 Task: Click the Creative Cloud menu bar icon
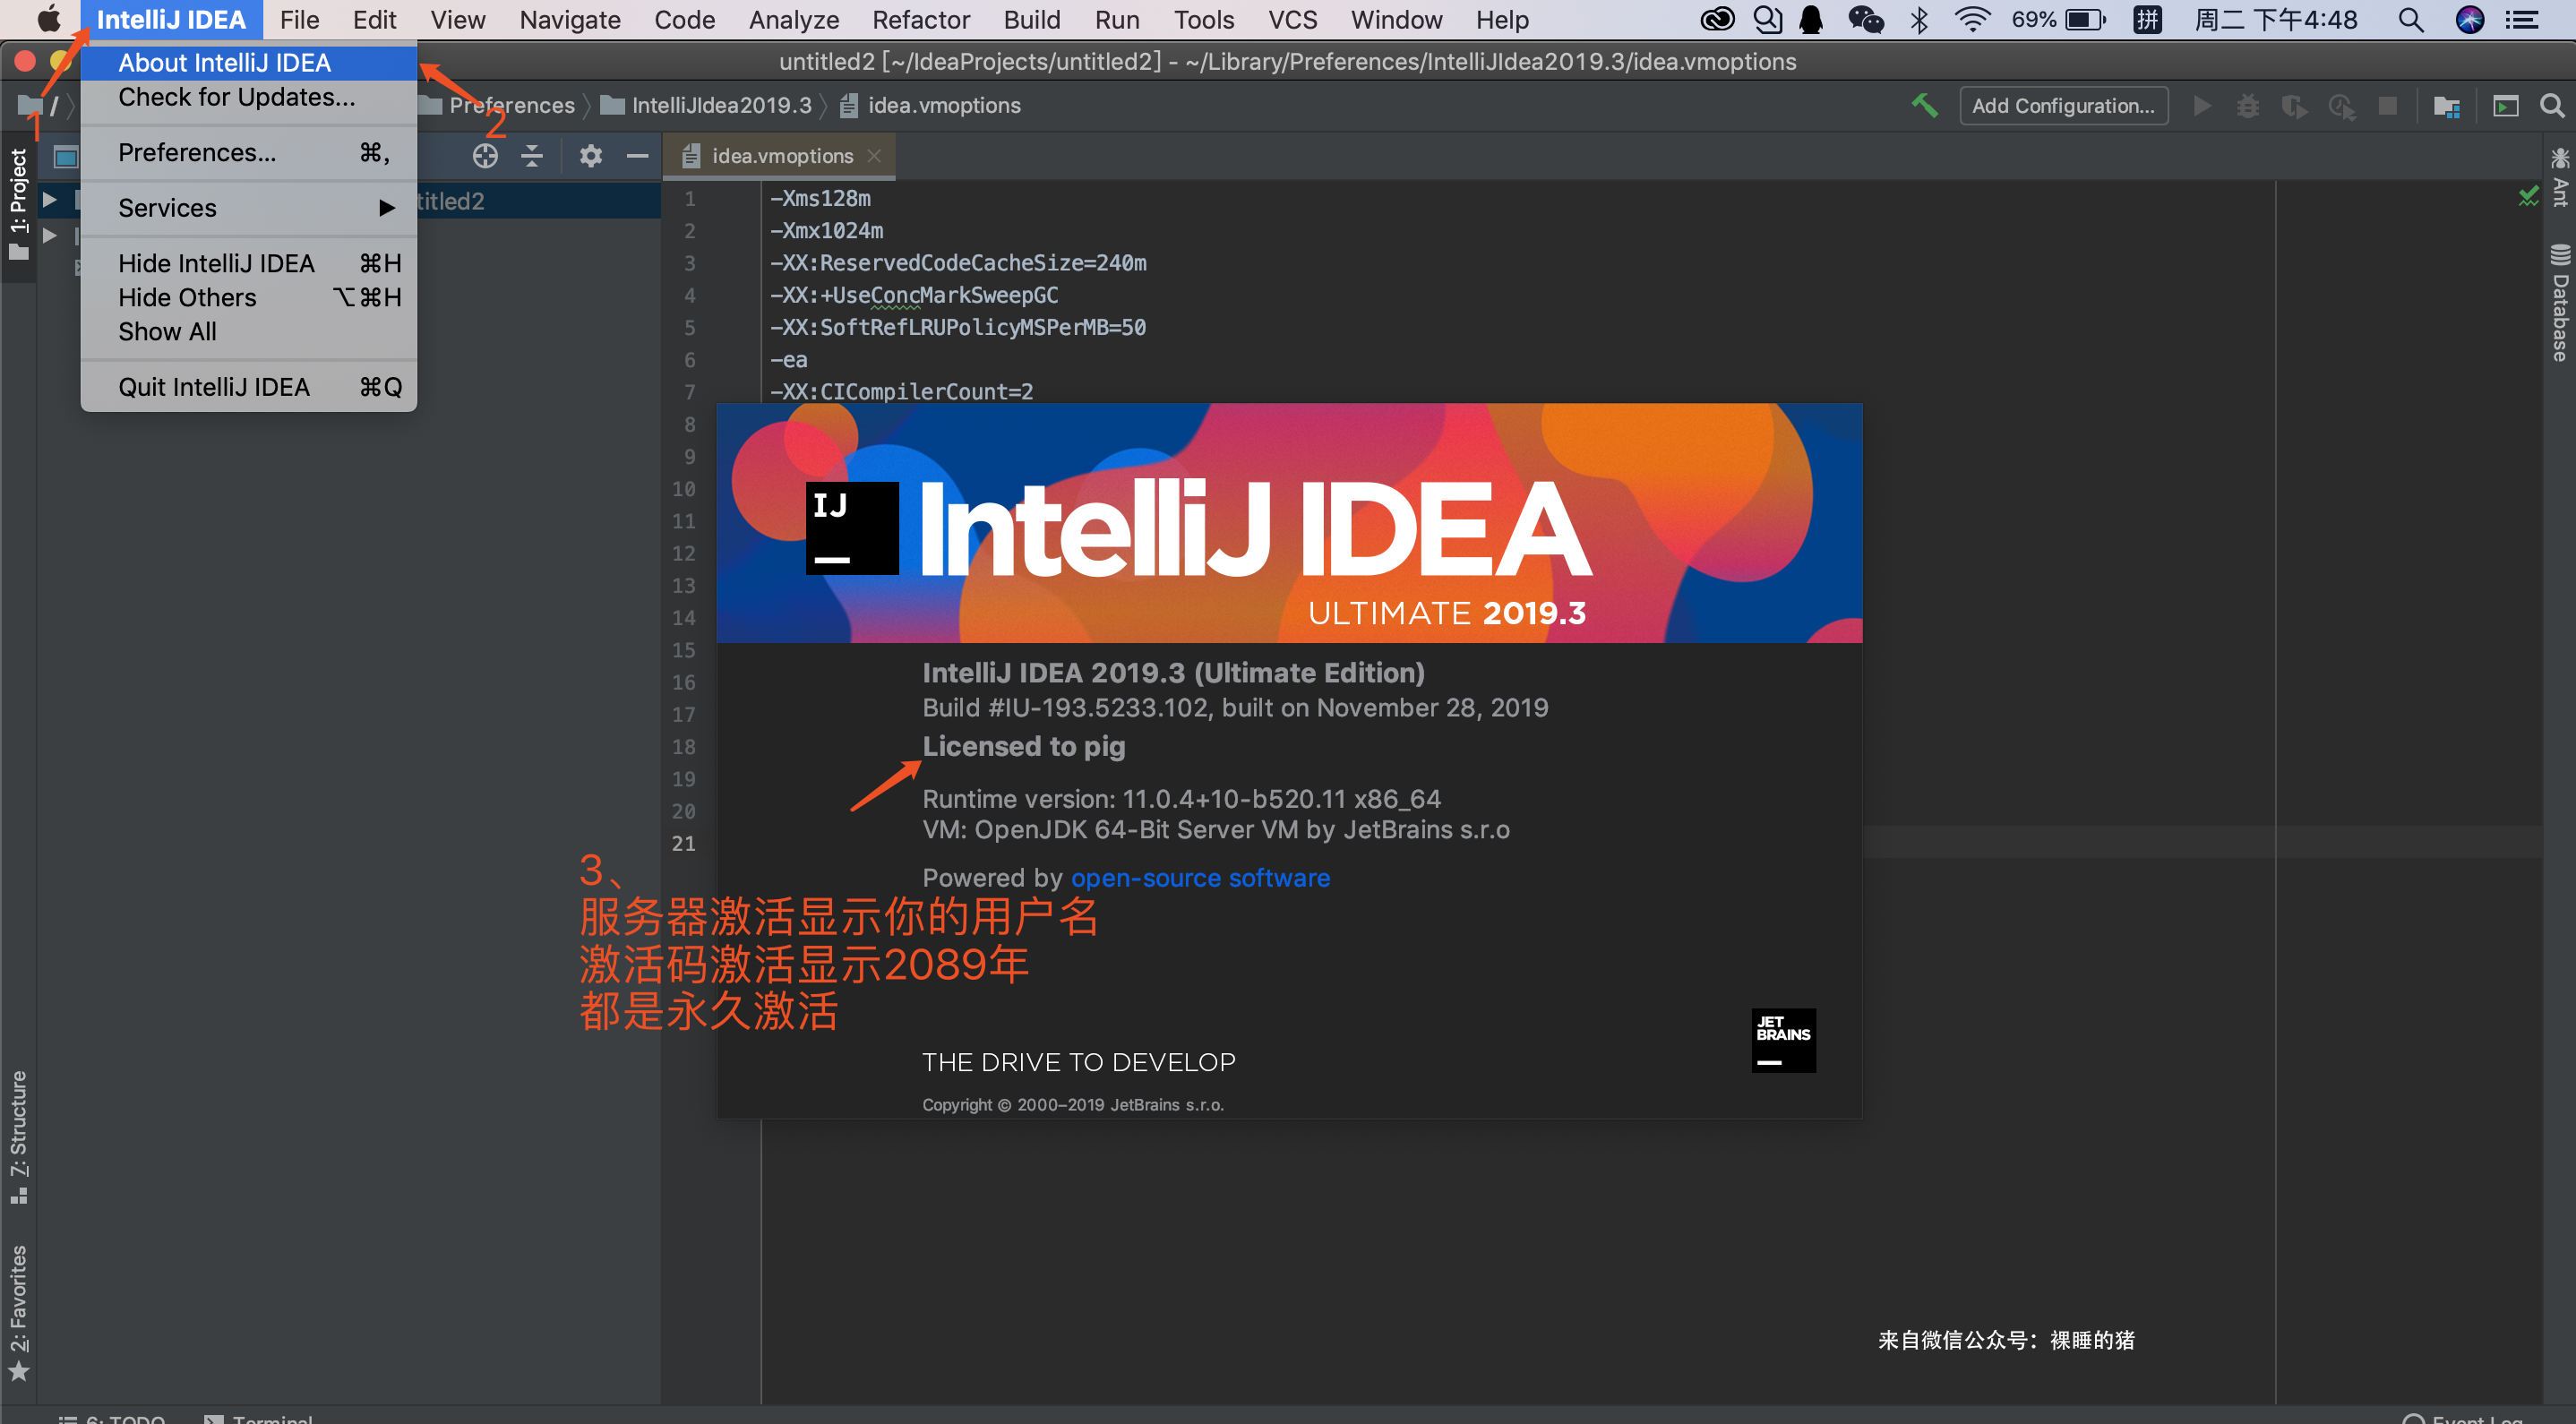click(1717, 20)
